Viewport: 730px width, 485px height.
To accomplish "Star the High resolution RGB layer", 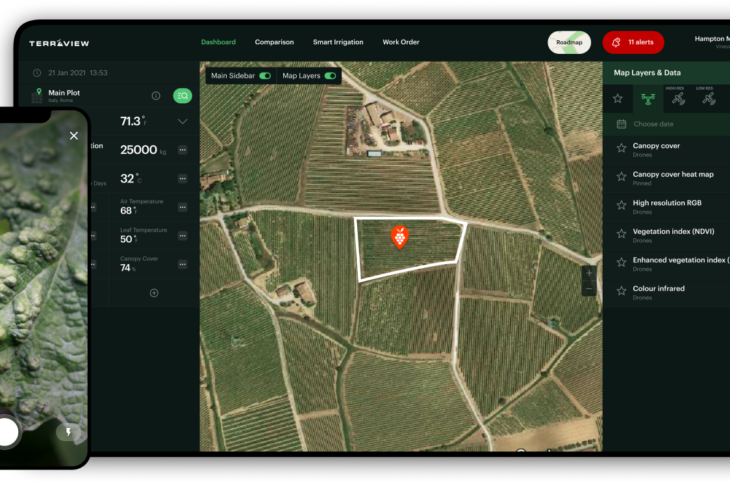I will pos(621,205).
